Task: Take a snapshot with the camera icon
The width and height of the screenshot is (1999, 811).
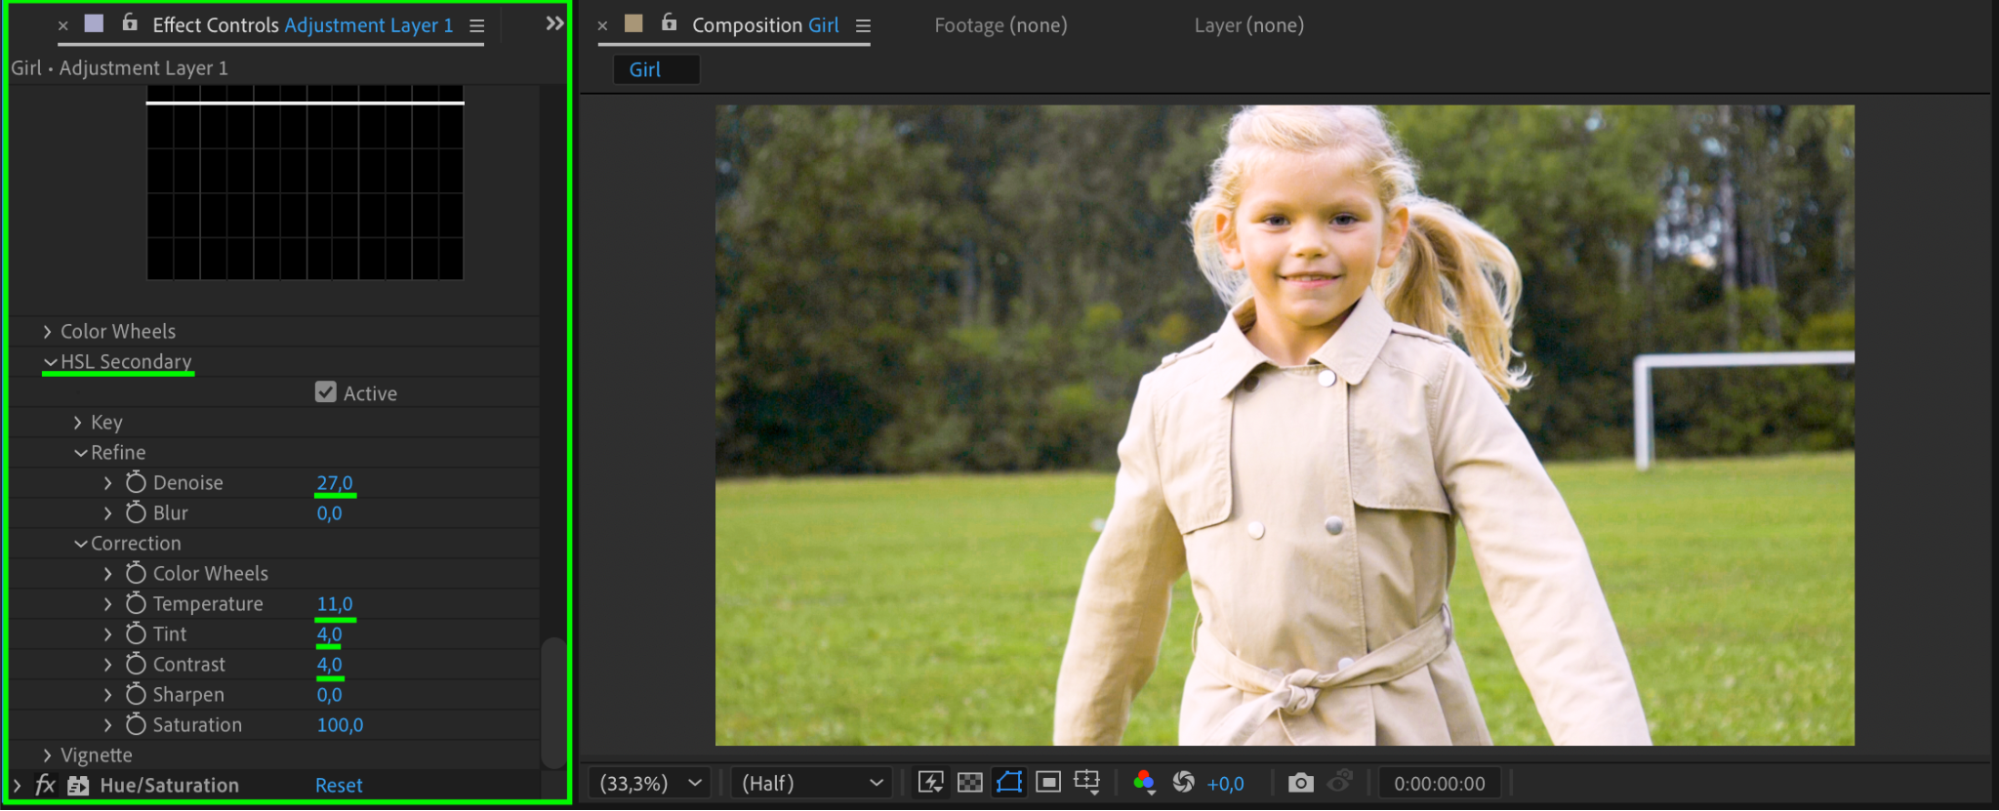Action: [x=1300, y=782]
